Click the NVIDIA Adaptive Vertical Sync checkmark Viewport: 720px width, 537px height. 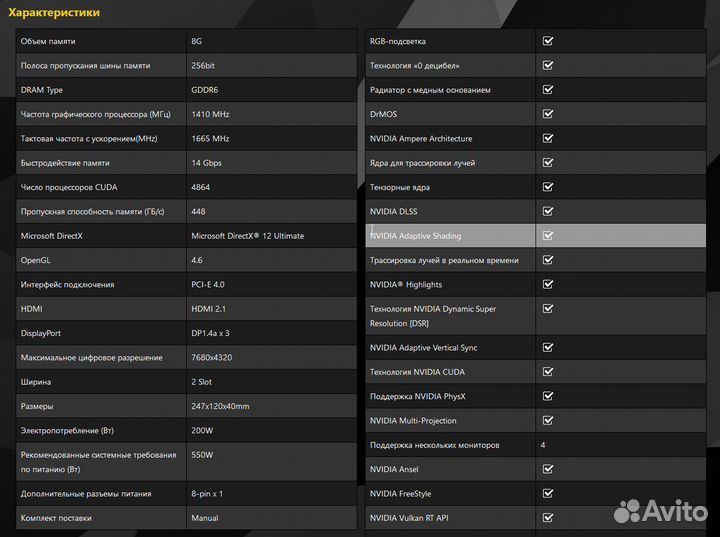[x=547, y=347]
